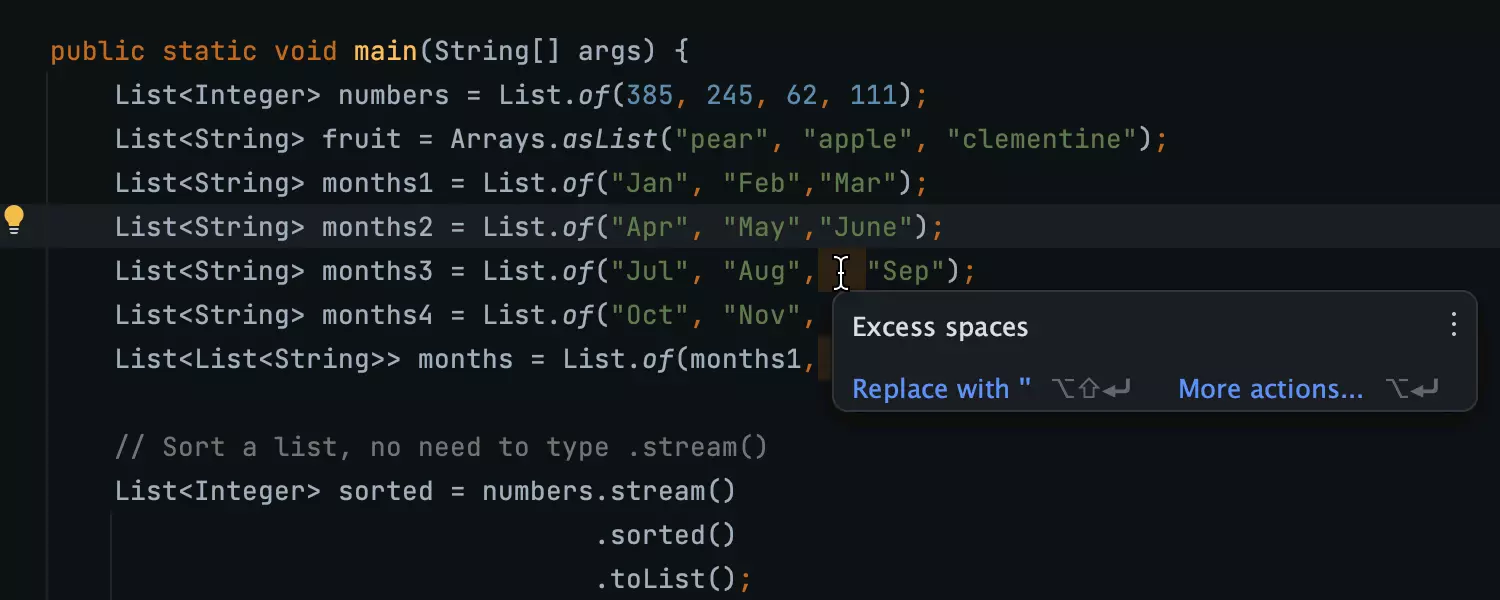Click the 'Sort a list' comment line
The image size is (1500, 600).
[440, 447]
